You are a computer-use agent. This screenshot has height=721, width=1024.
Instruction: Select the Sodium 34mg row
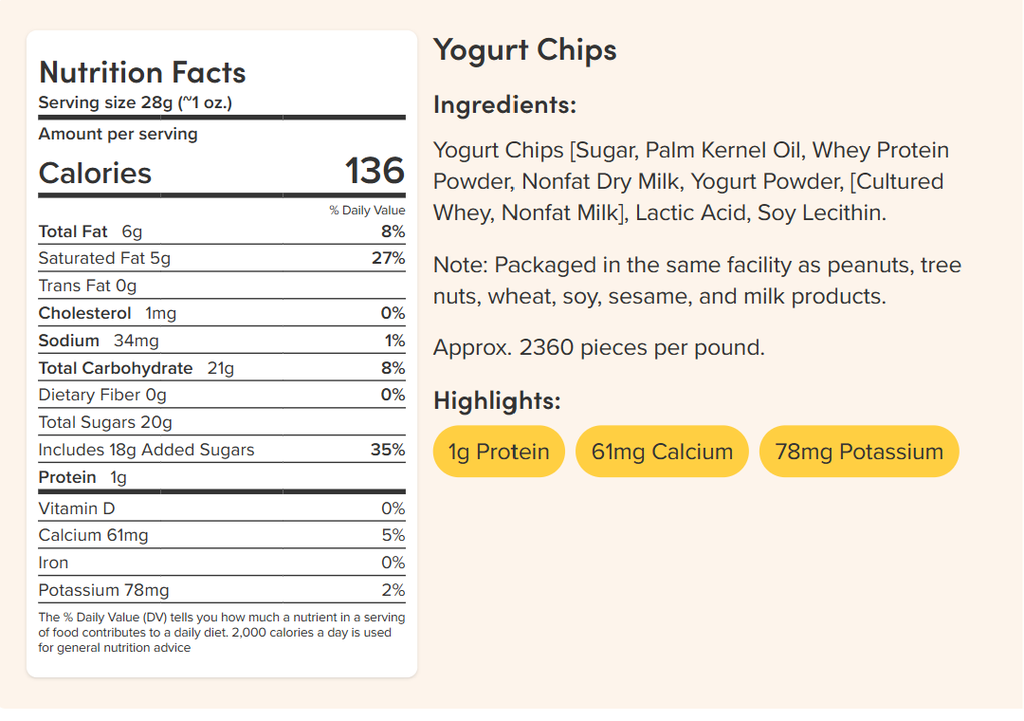coord(98,341)
